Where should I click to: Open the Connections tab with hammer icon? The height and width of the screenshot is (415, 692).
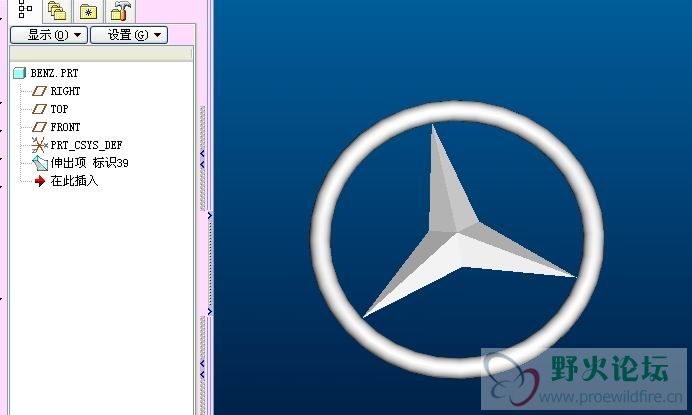[120, 11]
